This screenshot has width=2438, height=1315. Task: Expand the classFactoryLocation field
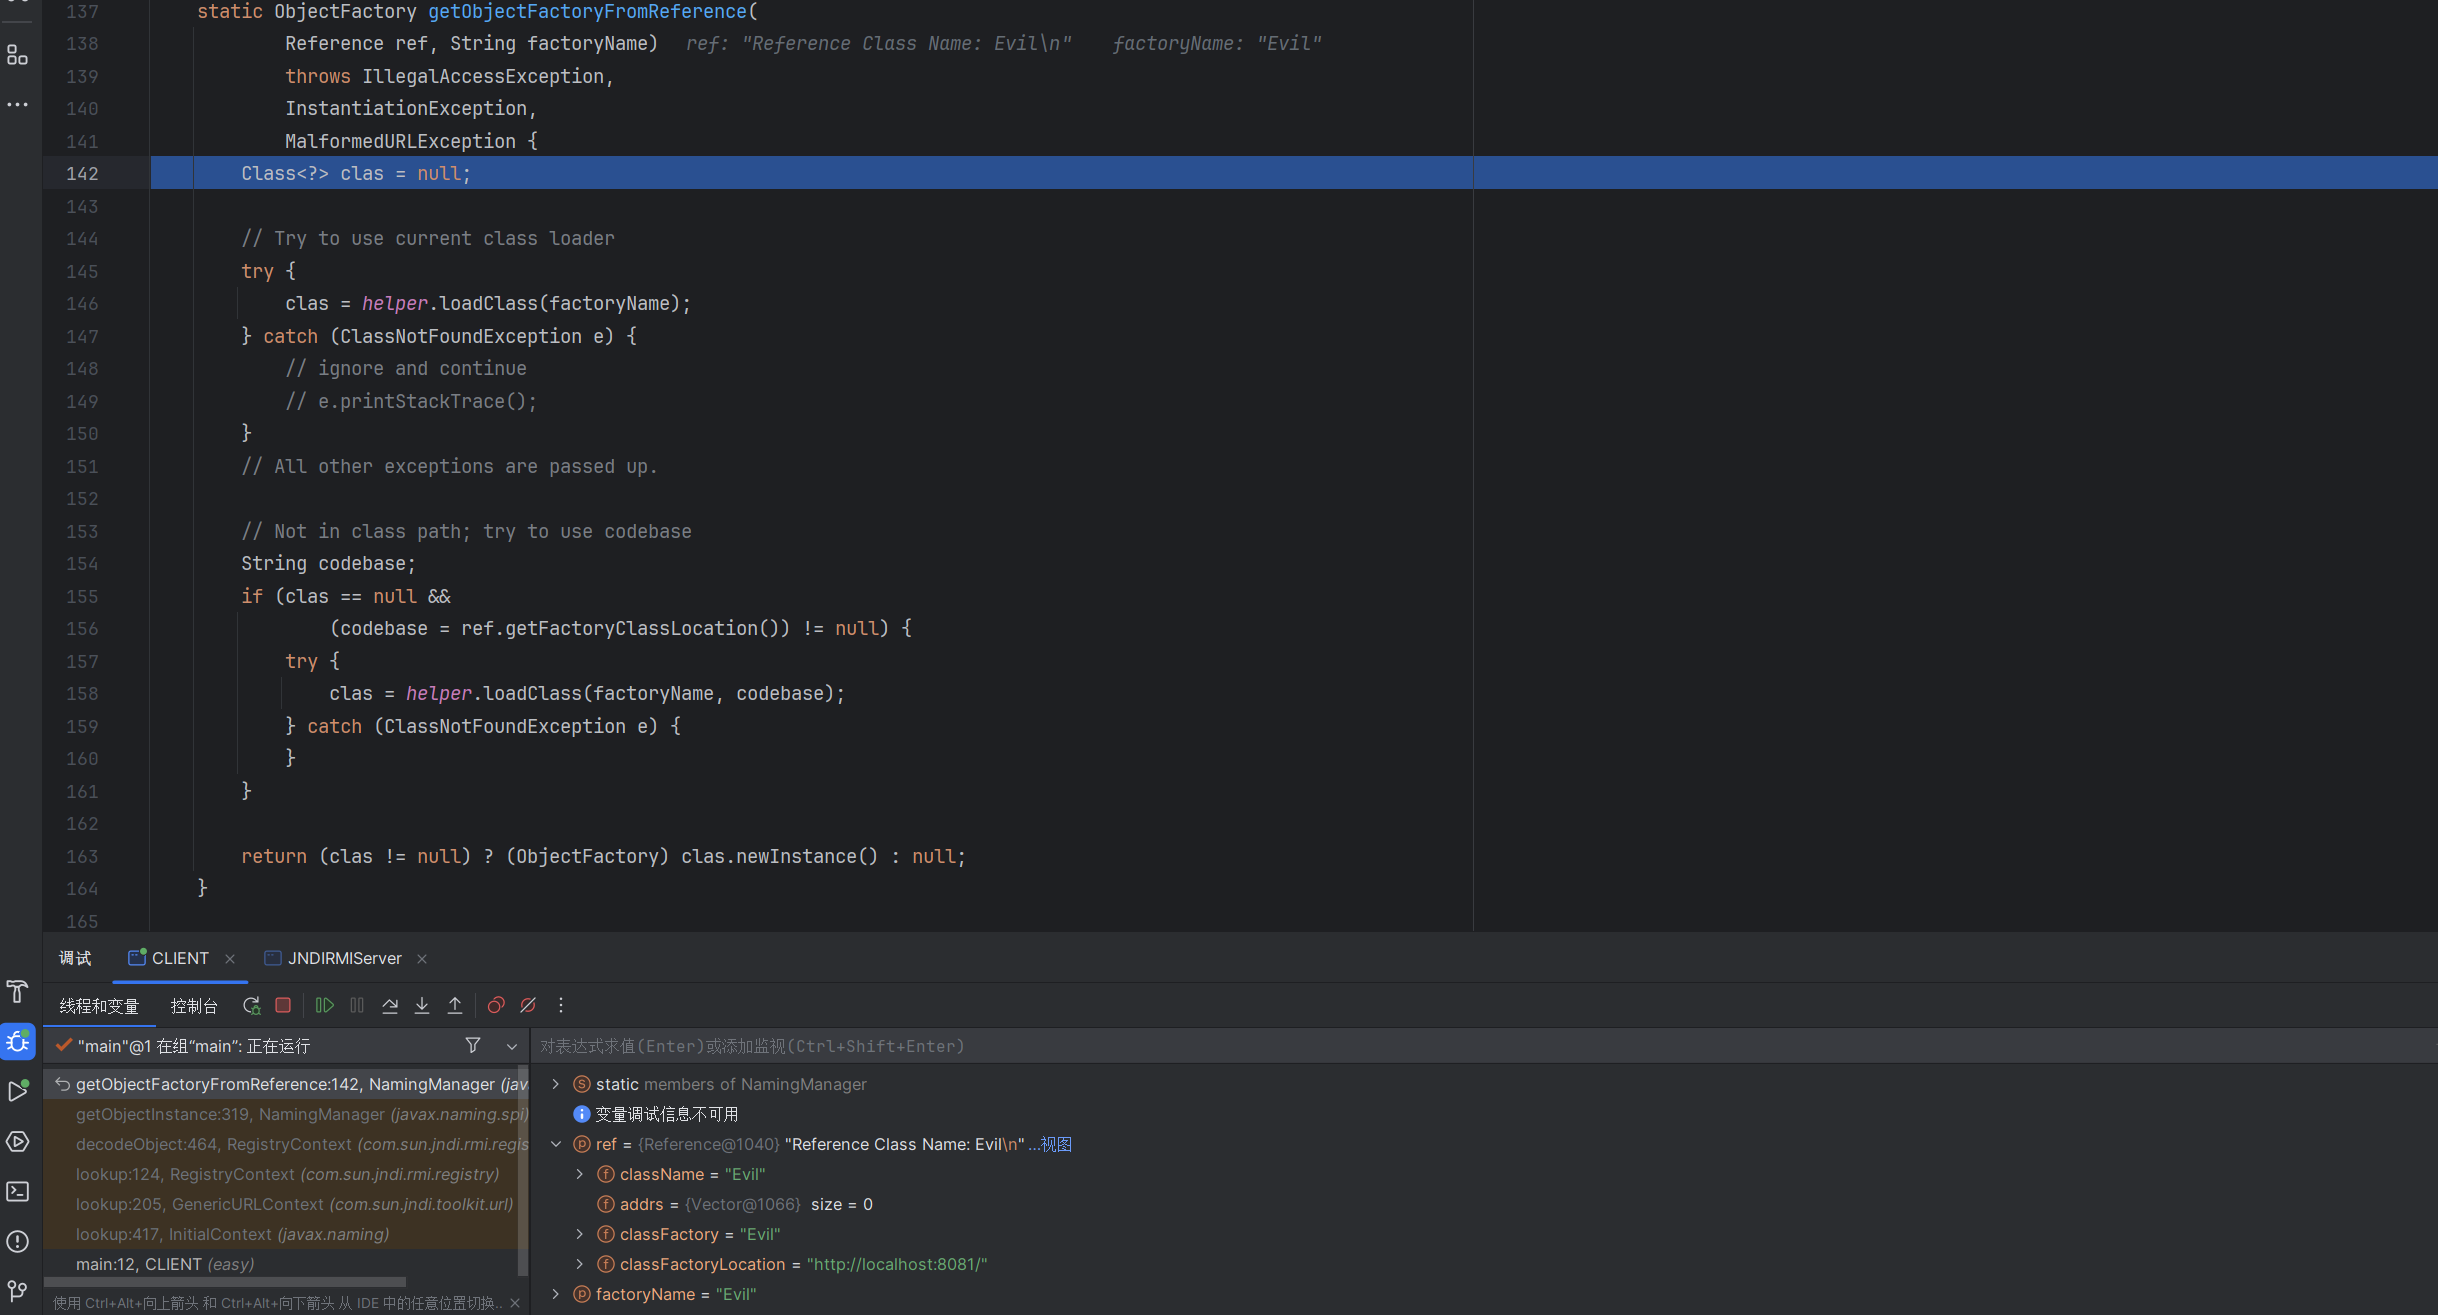coord(580,1264)
